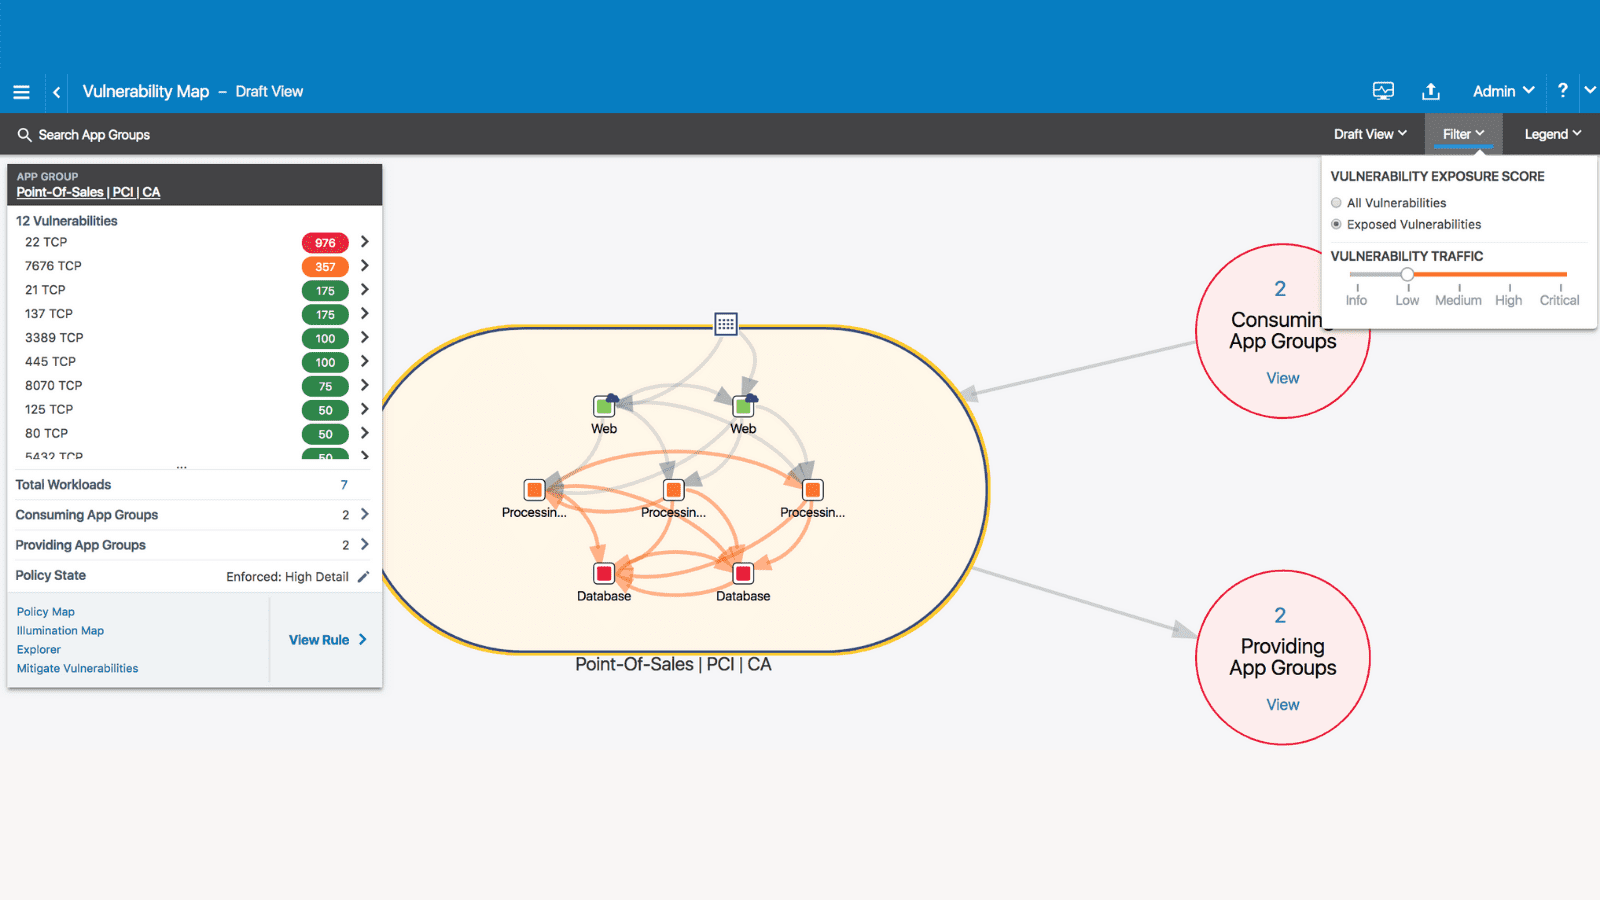This screenshot has height=900, width=1600.
Task: Expand the 445 TCP vulnerability row
Action: tap(365, 362)
